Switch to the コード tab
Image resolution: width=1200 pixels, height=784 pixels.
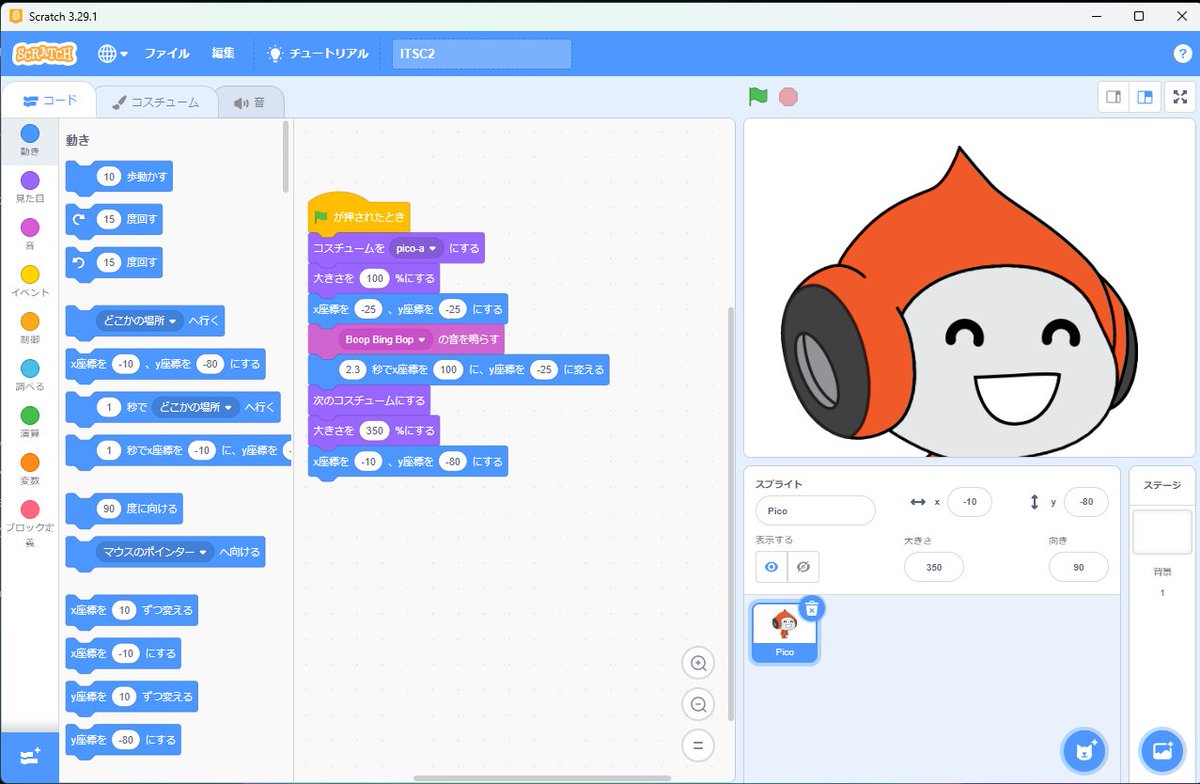coord(49,101)
